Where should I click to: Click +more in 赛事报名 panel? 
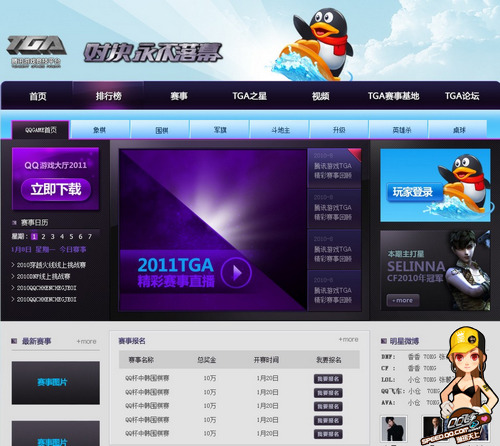[x=348, y=339]
